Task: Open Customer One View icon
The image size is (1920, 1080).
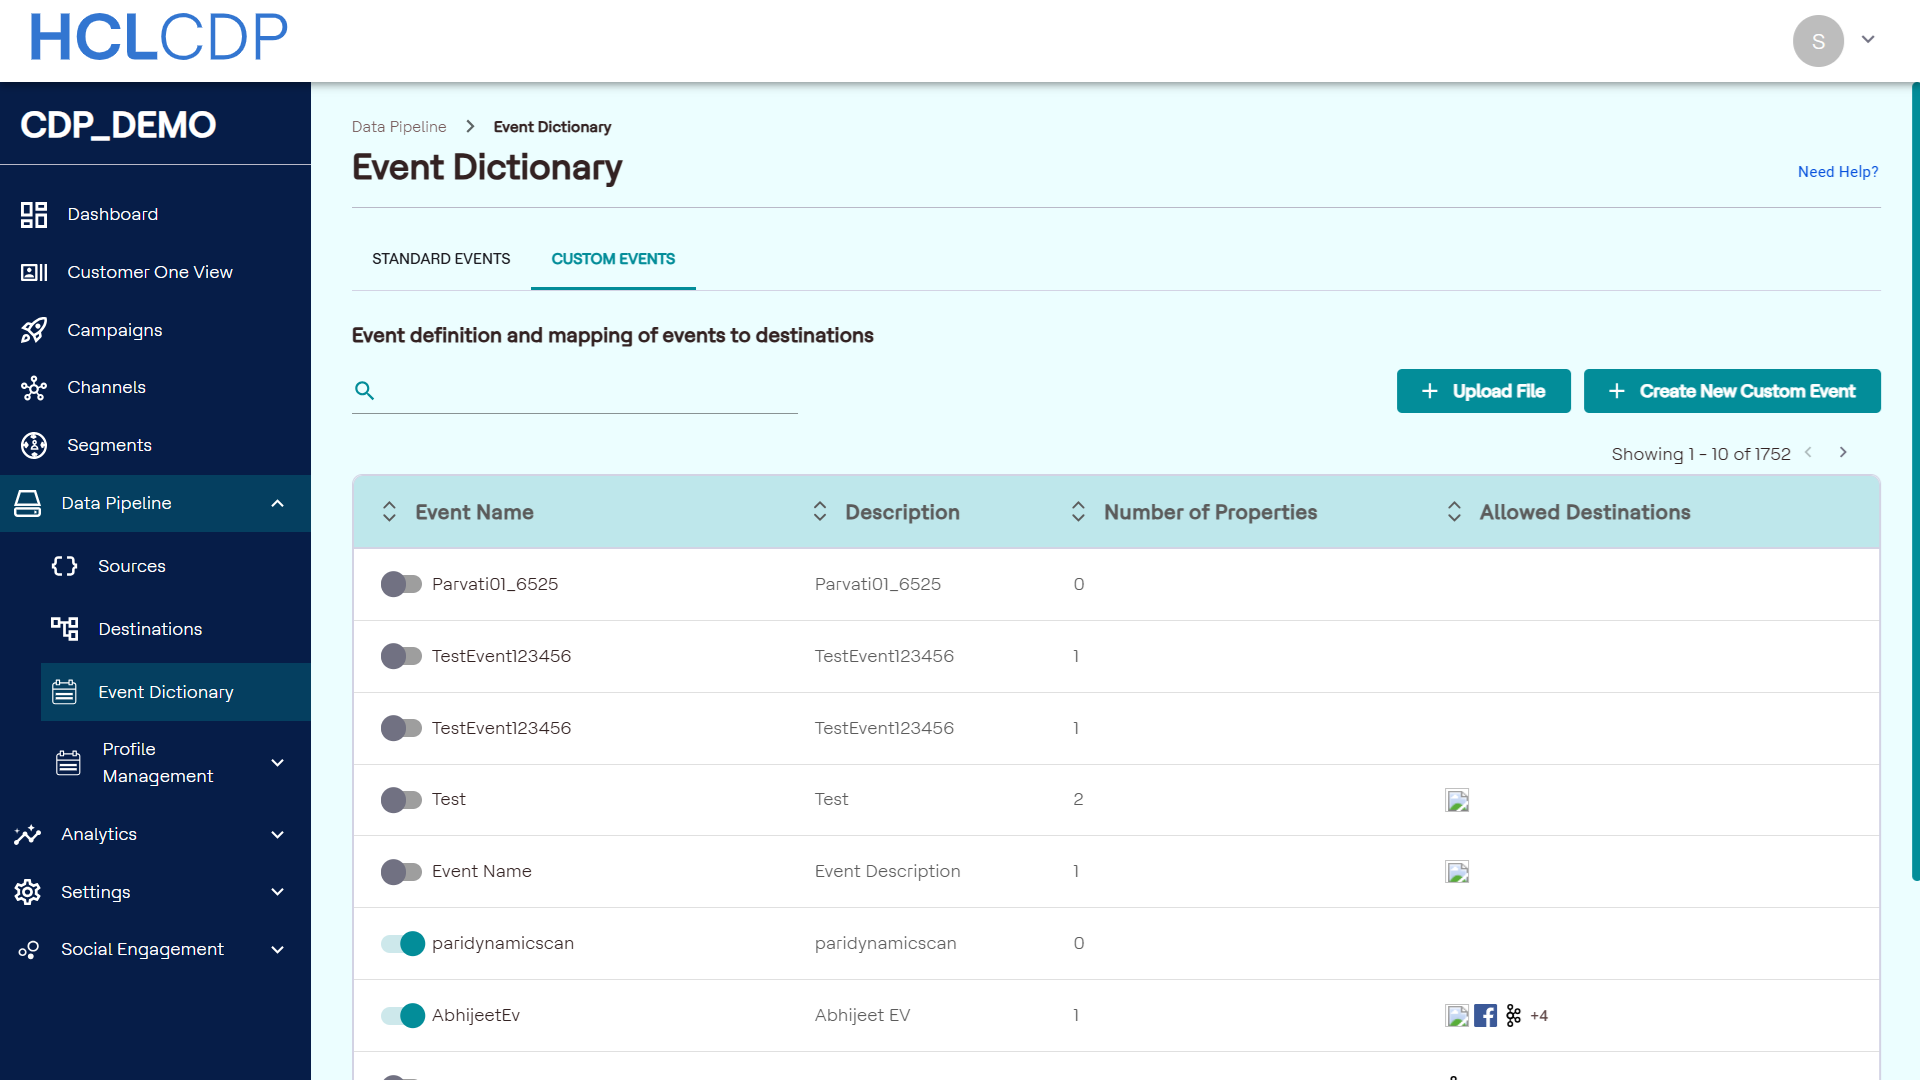Action: tap(34, 272)
